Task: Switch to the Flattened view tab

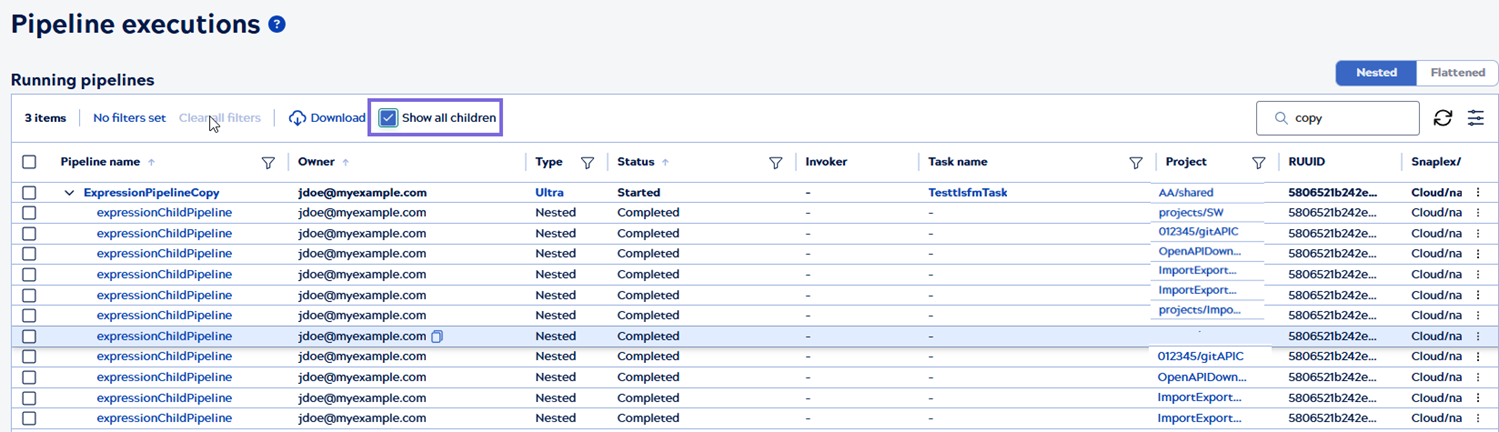Action: tap(1457, 73)
